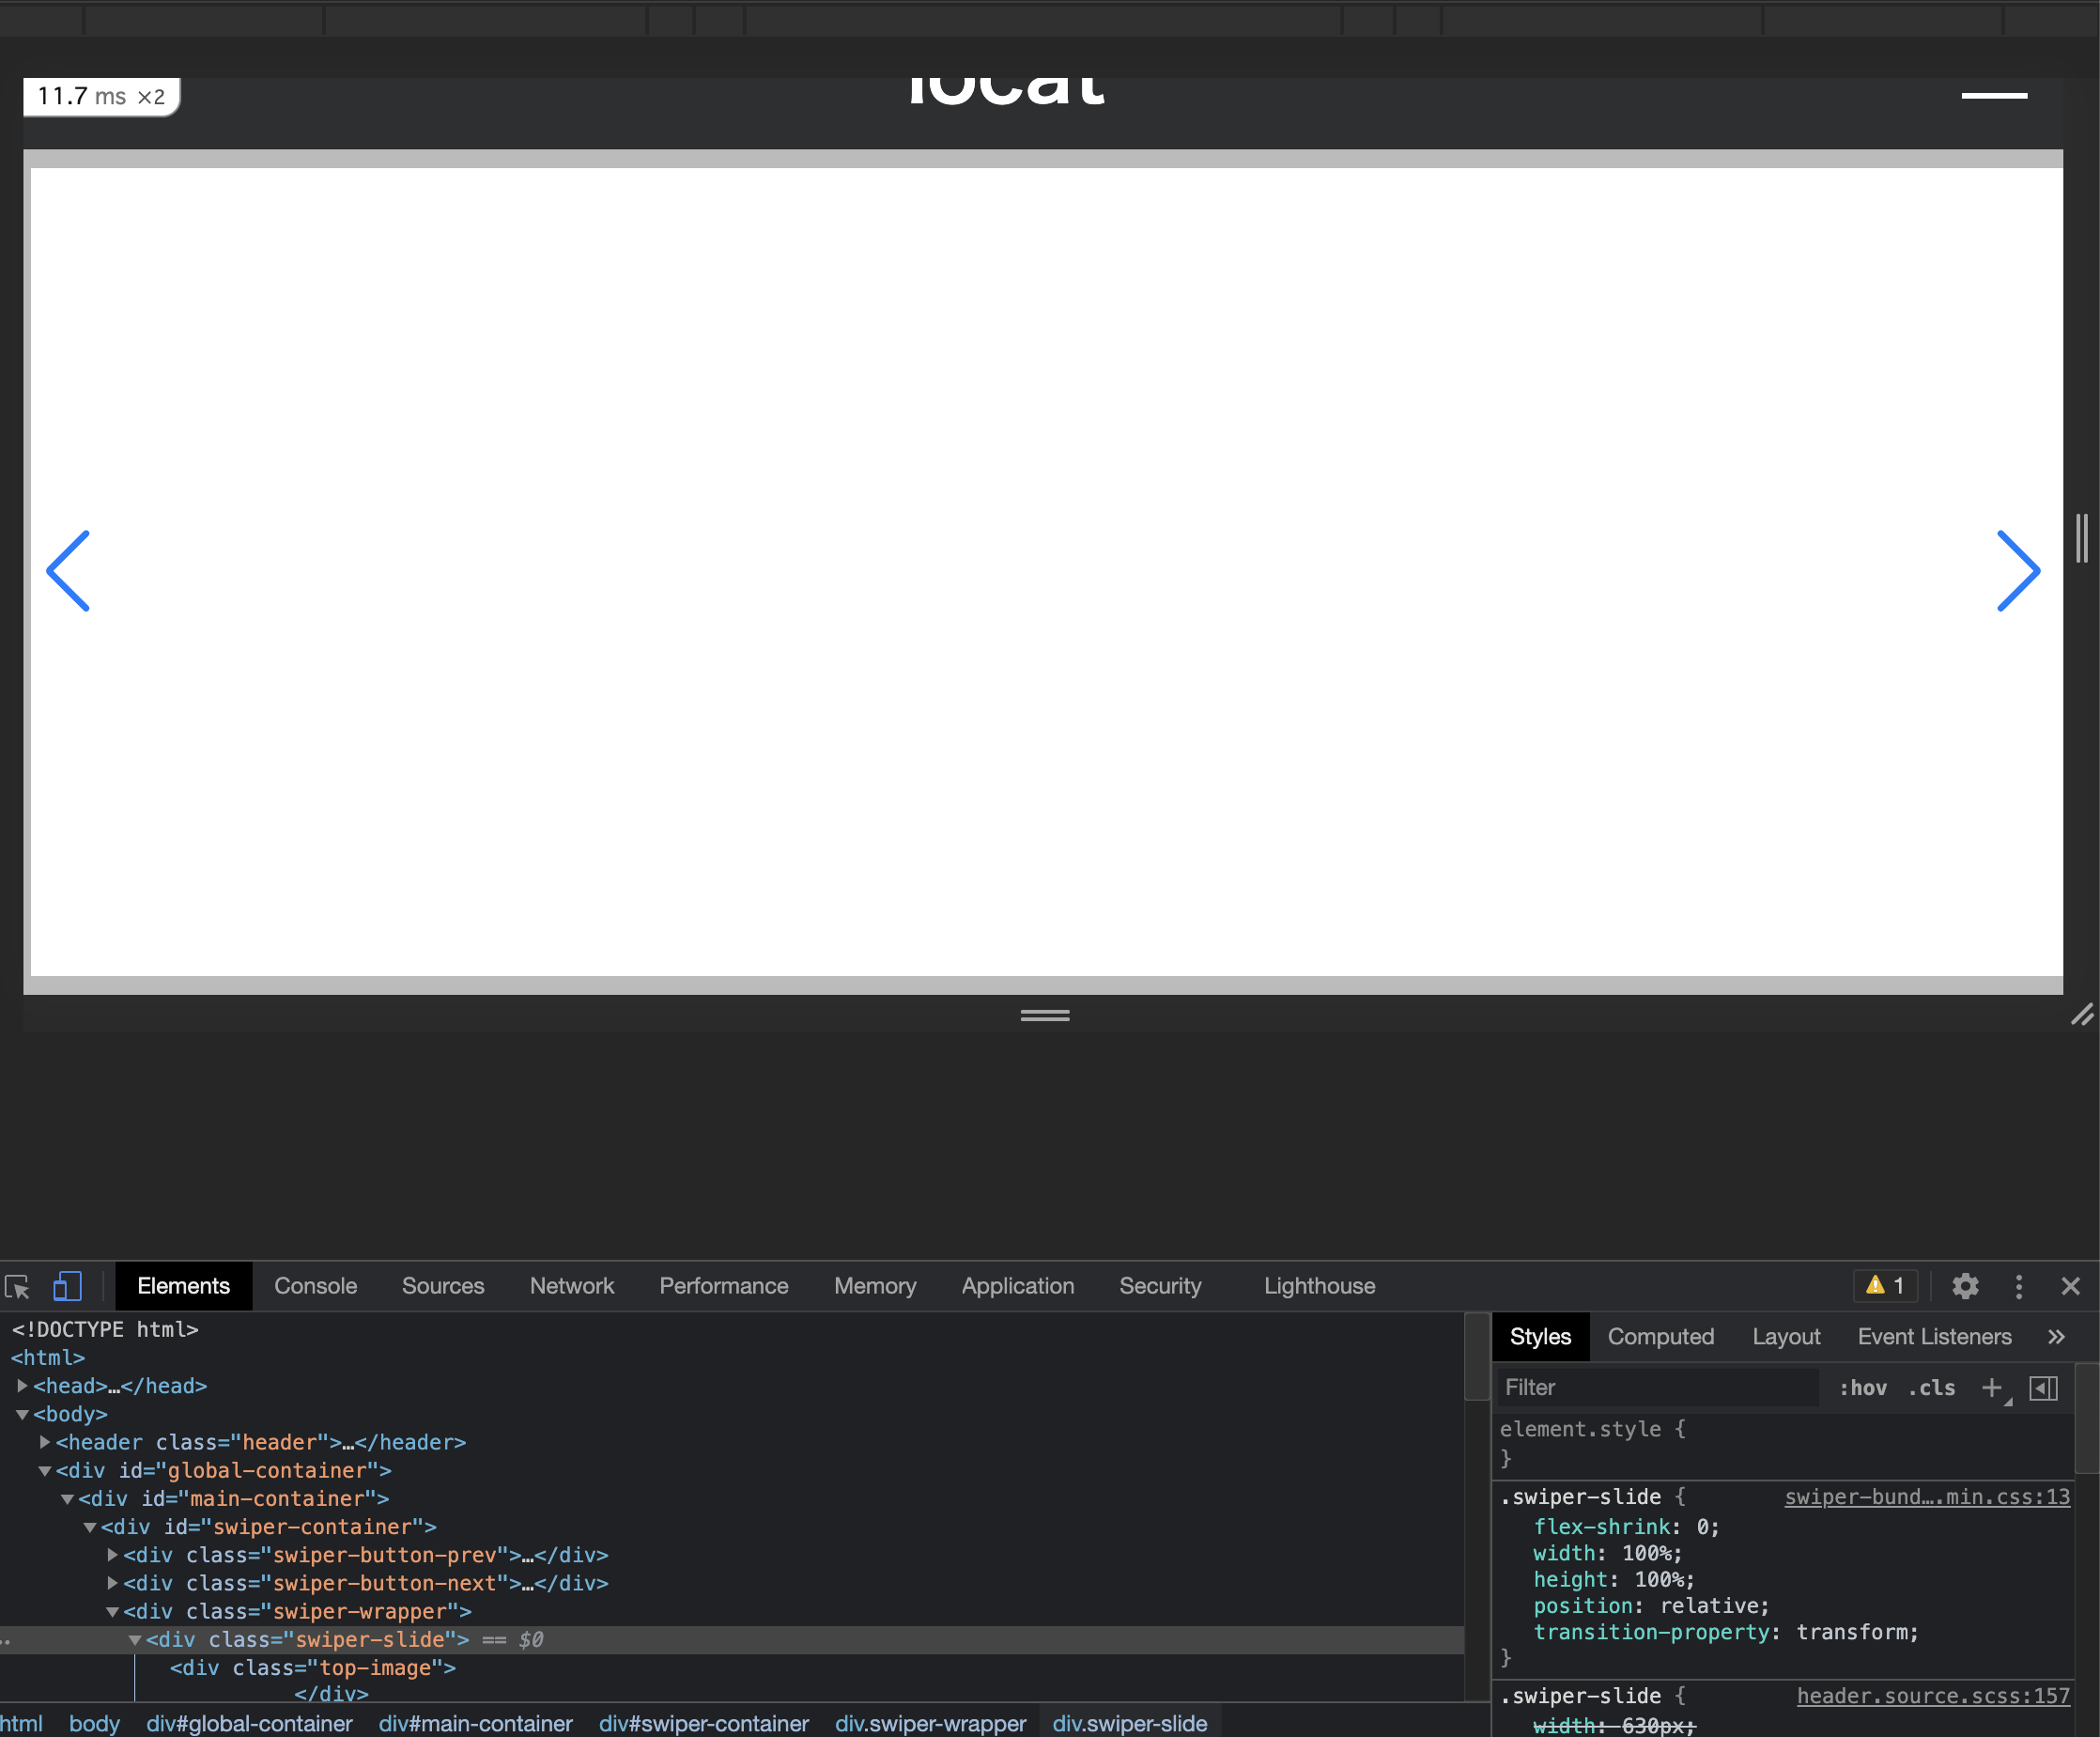Show more Styles pane tabs chevron

[2056, 1337]
